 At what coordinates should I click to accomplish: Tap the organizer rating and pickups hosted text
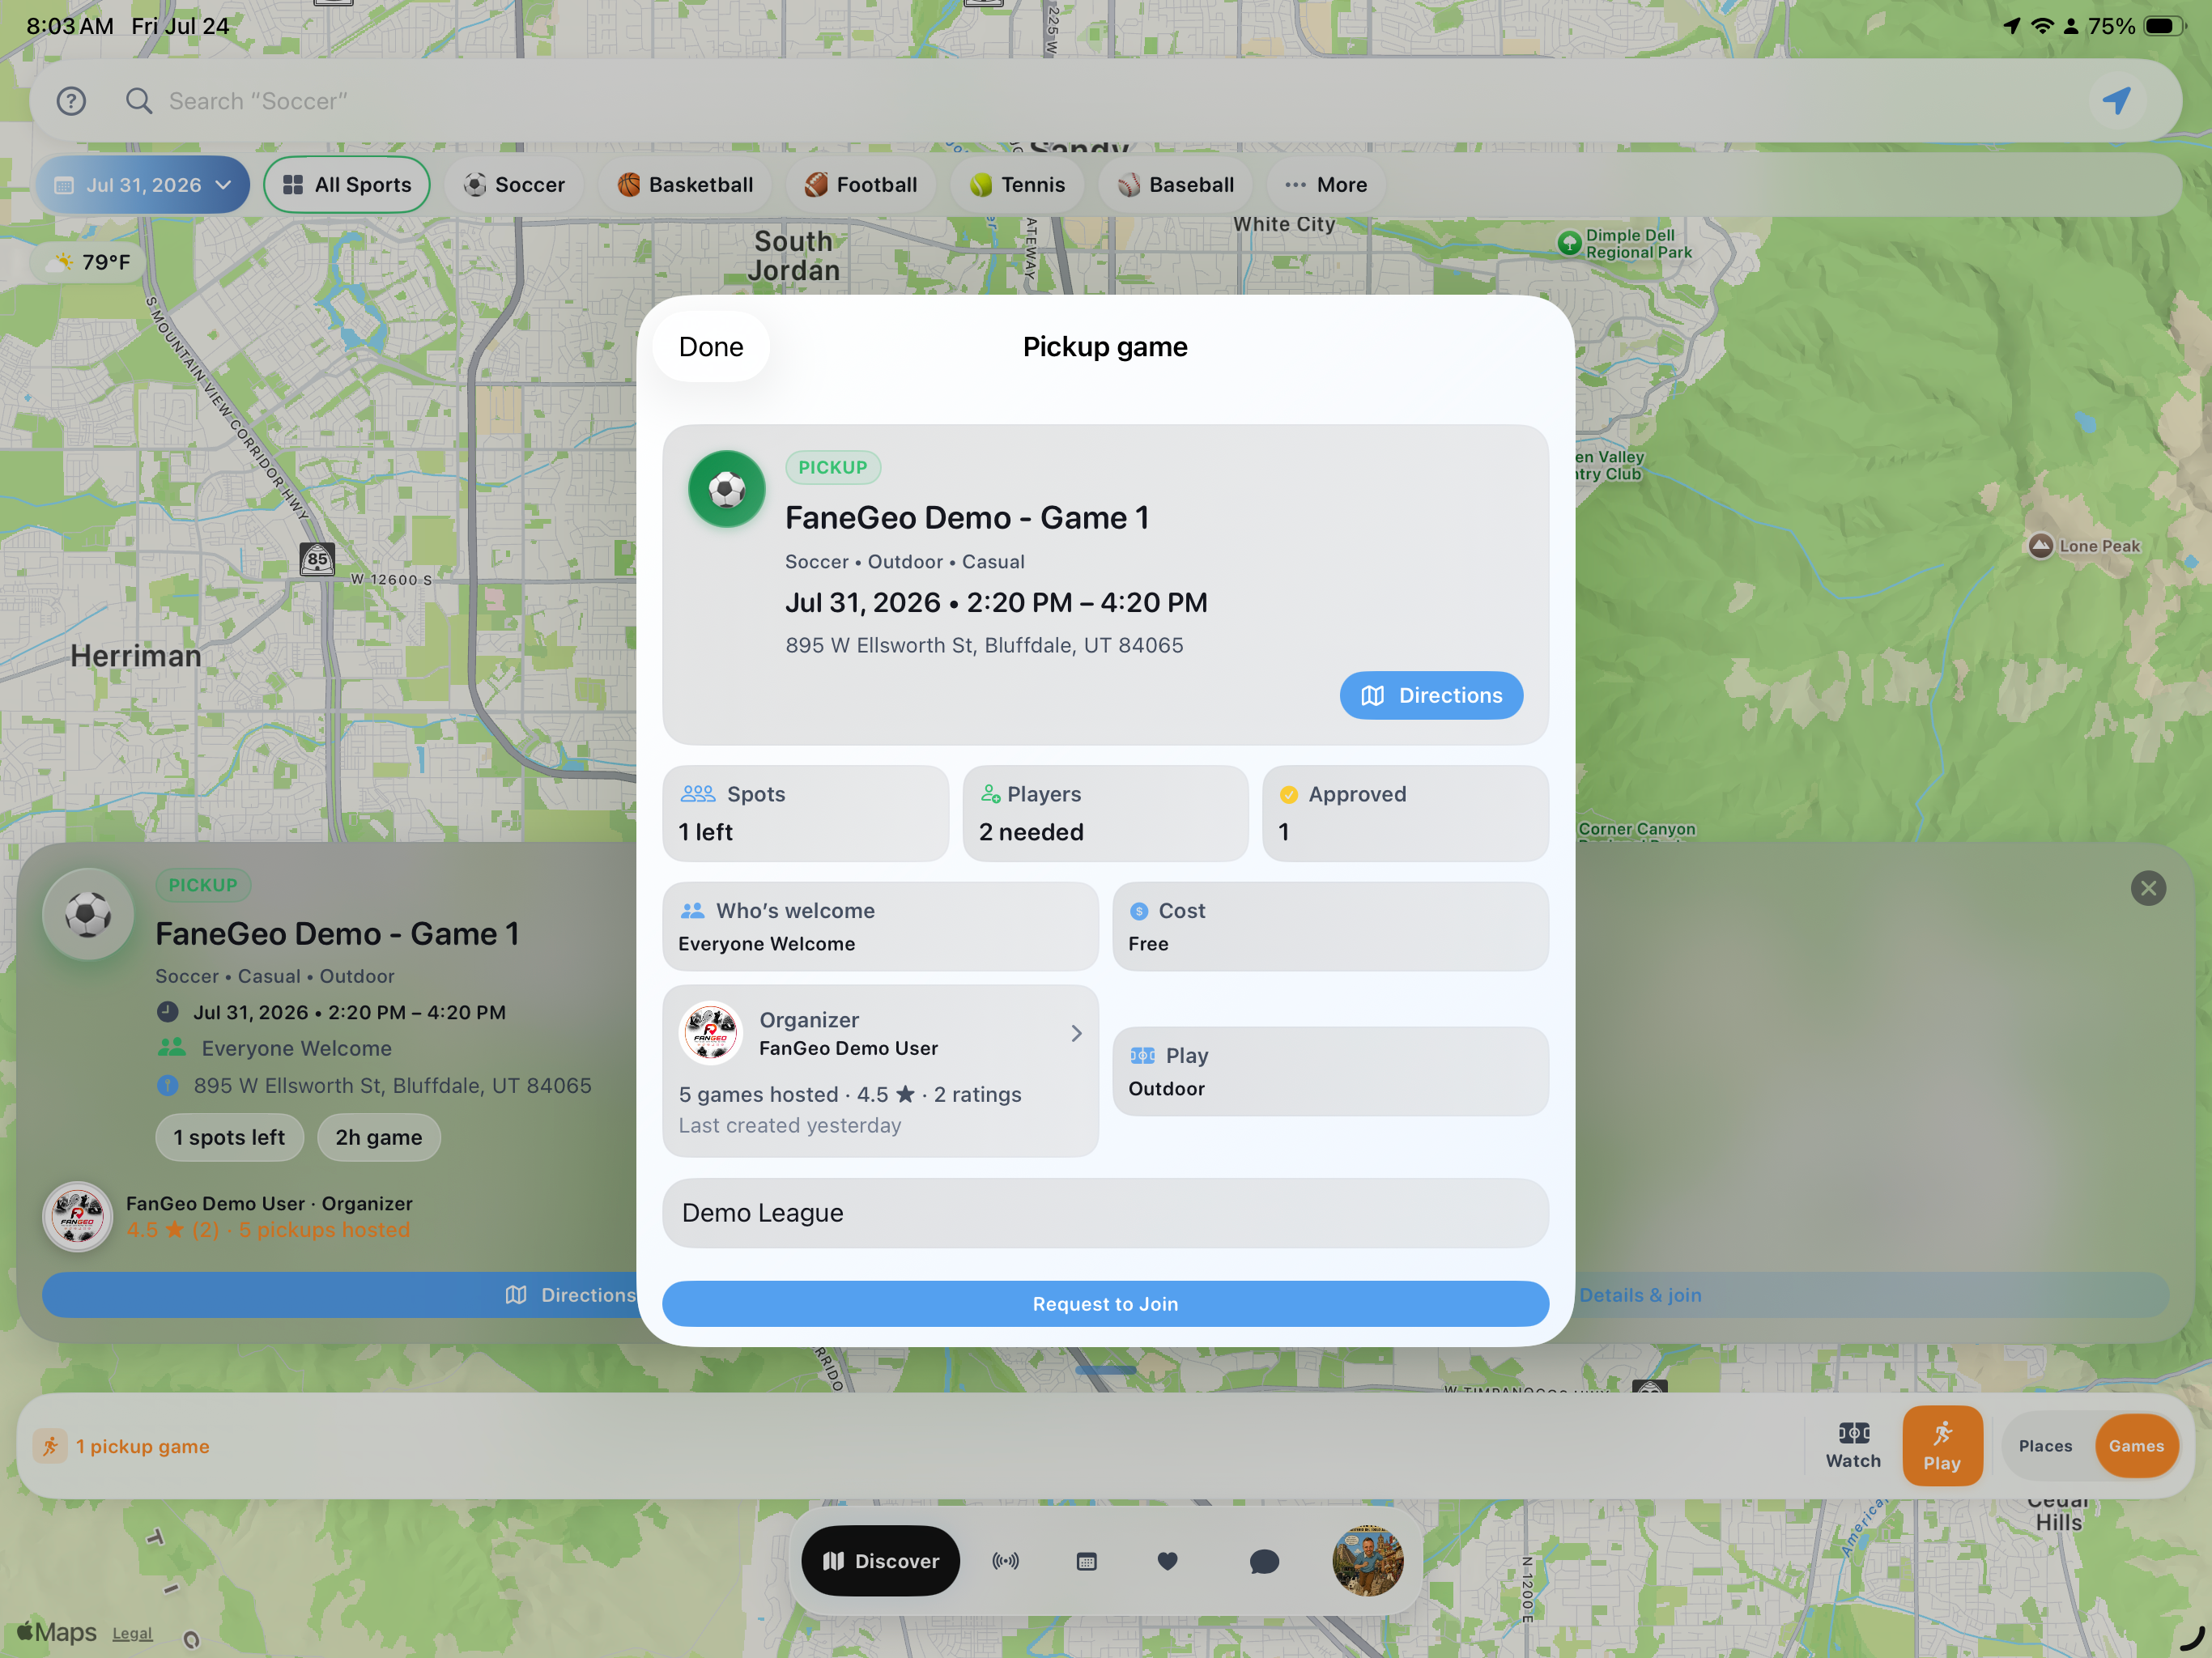[x=268, y=1230]
